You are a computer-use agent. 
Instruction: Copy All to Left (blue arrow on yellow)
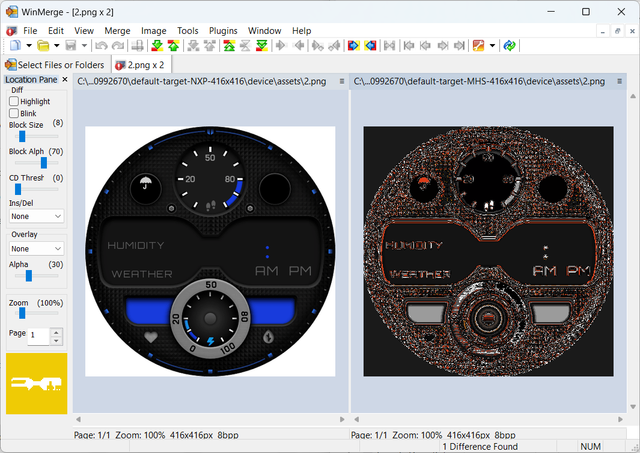[370, 45]
